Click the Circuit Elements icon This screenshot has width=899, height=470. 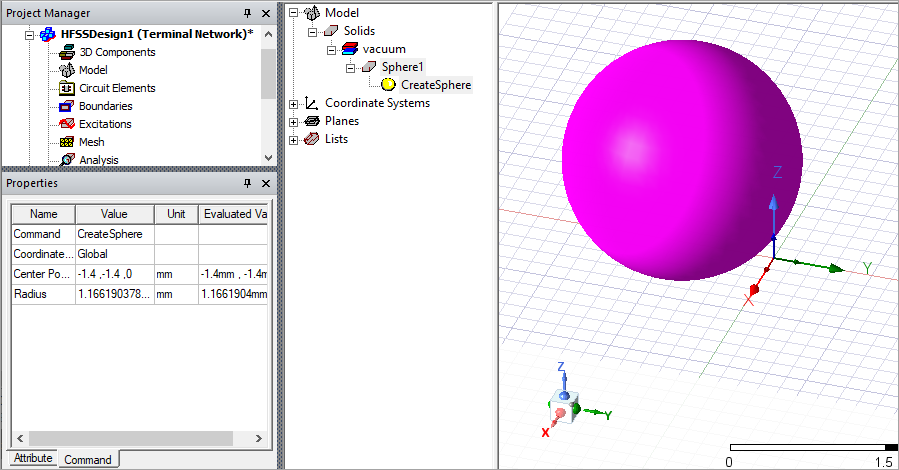67,88
